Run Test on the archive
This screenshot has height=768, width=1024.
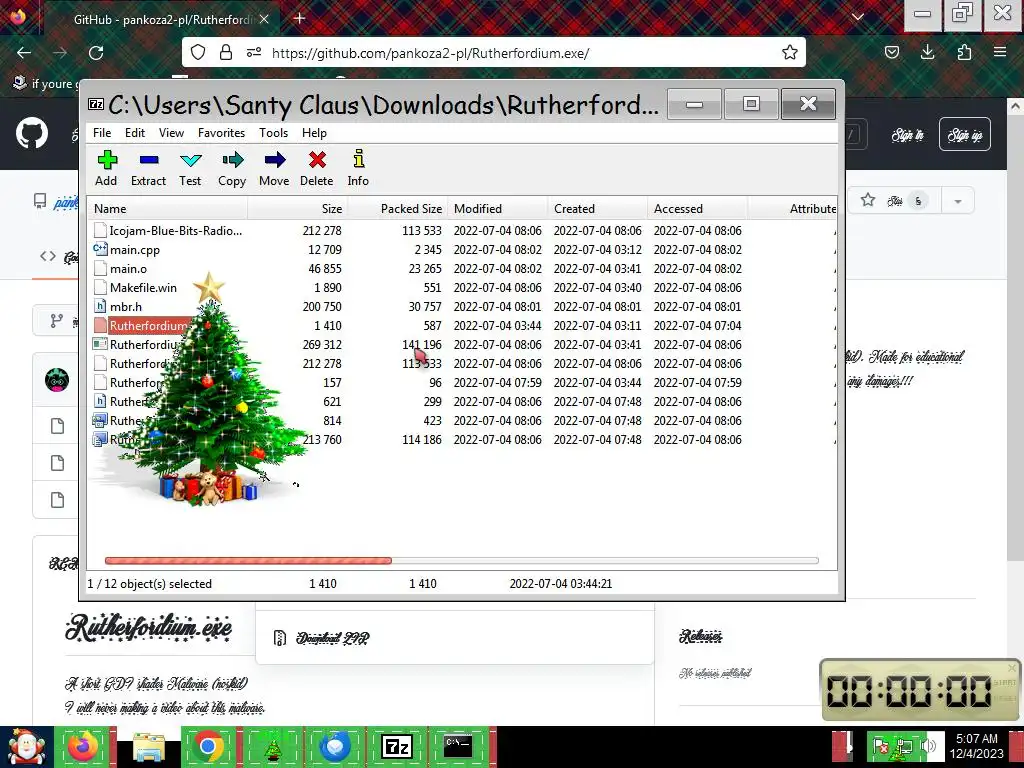coord(190,168)
